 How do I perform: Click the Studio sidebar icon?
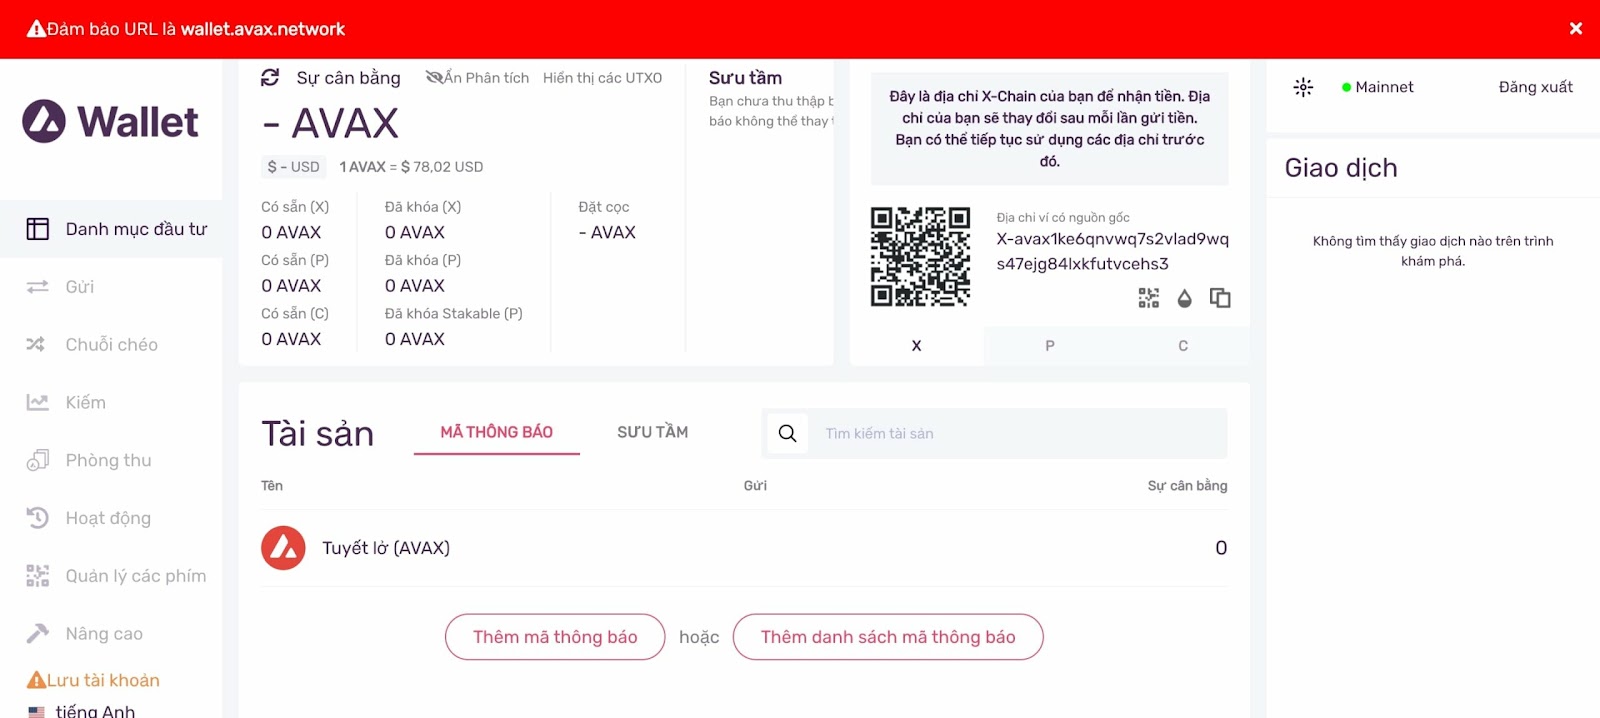coord(38,460)
